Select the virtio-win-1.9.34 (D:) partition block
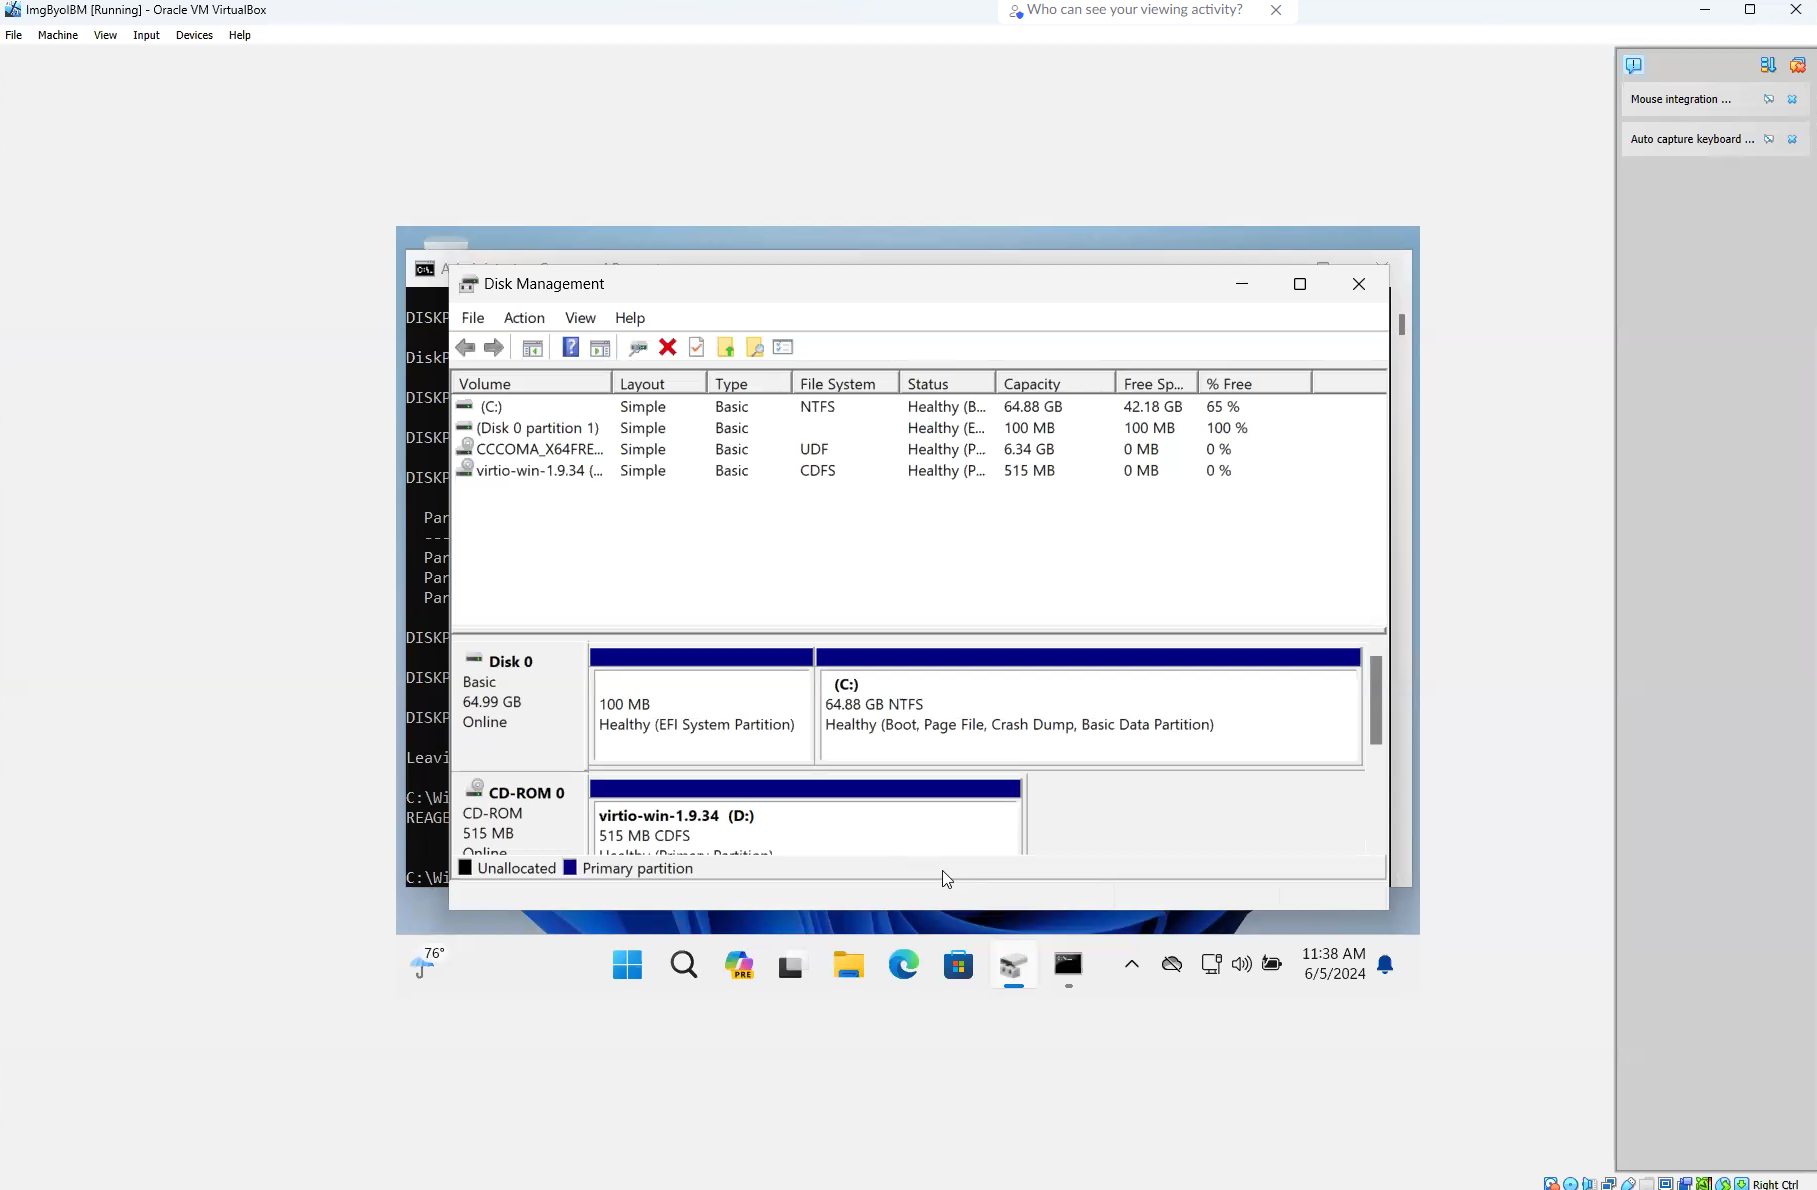This screenshot has width=1817, height=1190. pyautogui.click(x=805, y=818)
